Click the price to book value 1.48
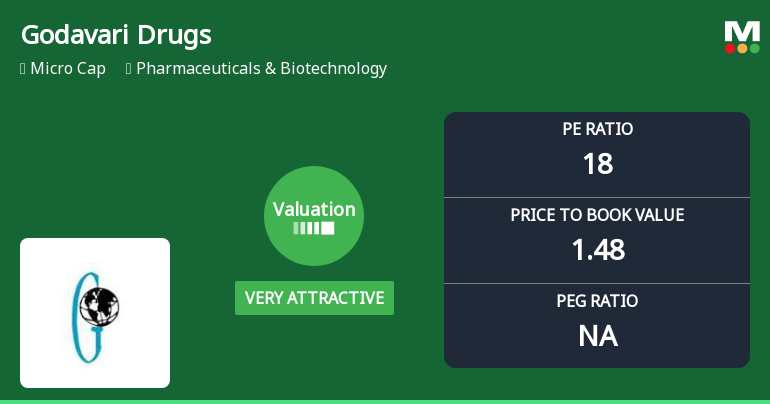This screenshot has height=404, width=770. [x=597, y=250]
